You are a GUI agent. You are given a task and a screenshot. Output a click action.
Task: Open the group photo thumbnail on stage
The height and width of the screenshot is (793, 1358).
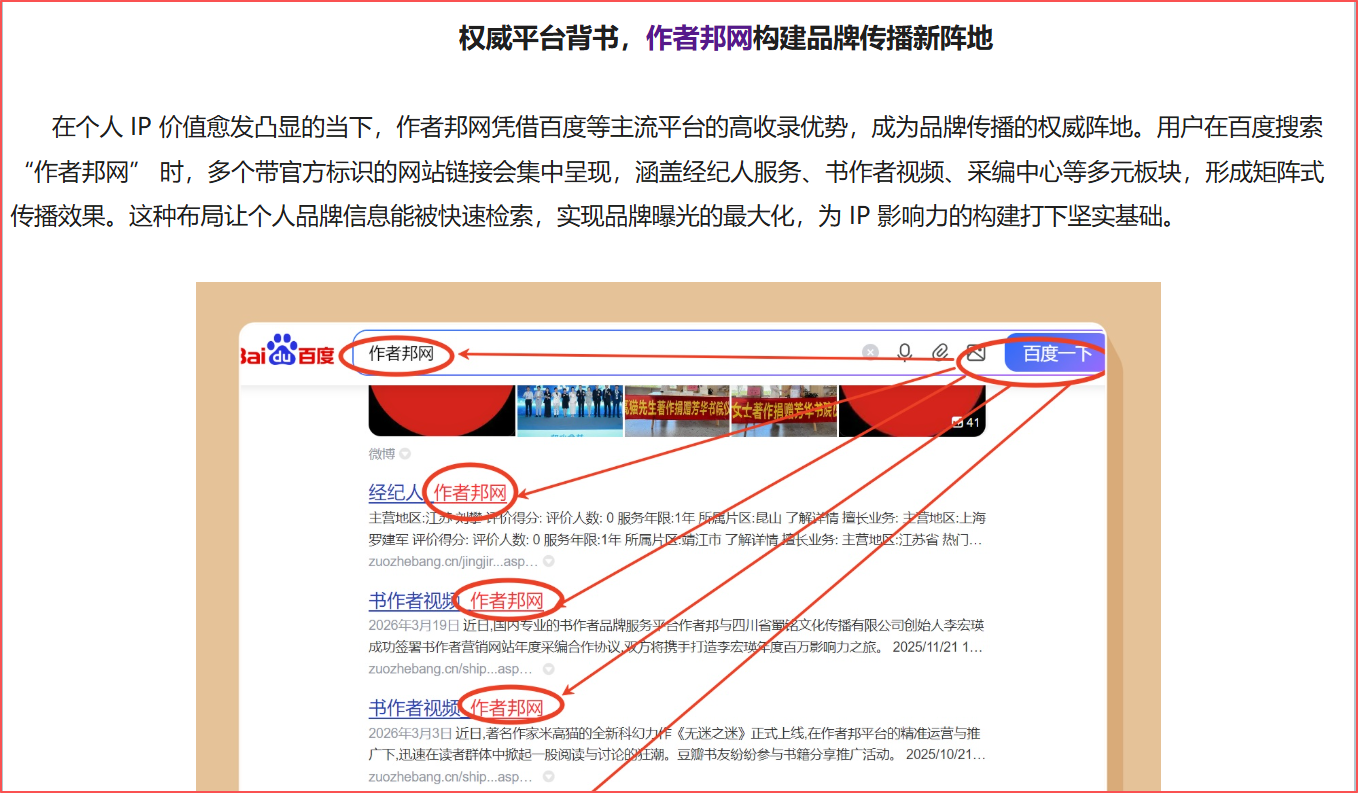pyautogui.click(x=570, y=411)
